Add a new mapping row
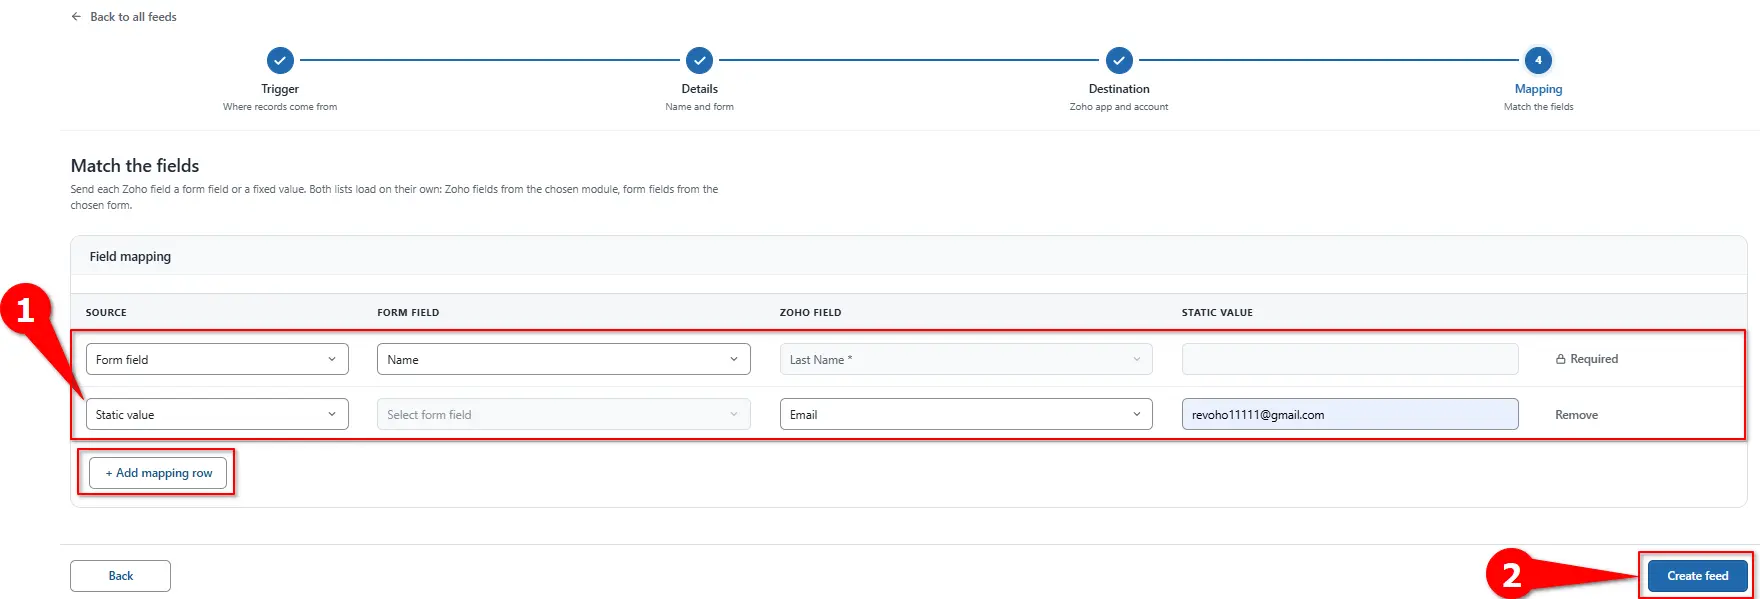Viewport: 1760px width, 599px height. 158,473
